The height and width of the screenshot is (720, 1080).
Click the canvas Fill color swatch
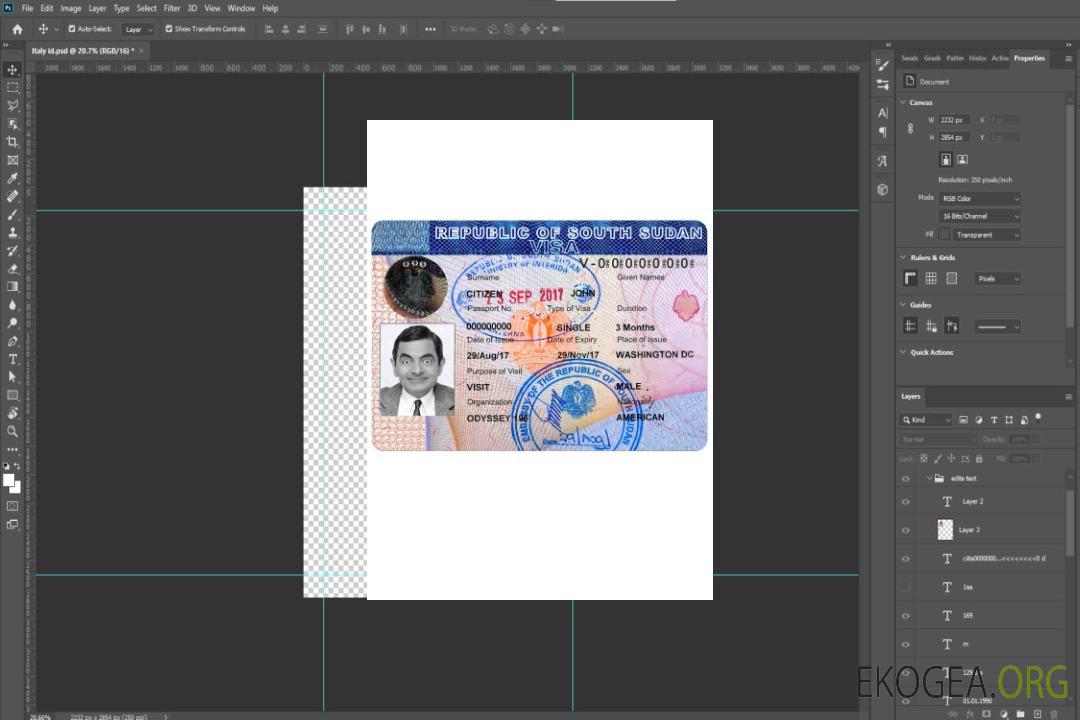[944, 235]
